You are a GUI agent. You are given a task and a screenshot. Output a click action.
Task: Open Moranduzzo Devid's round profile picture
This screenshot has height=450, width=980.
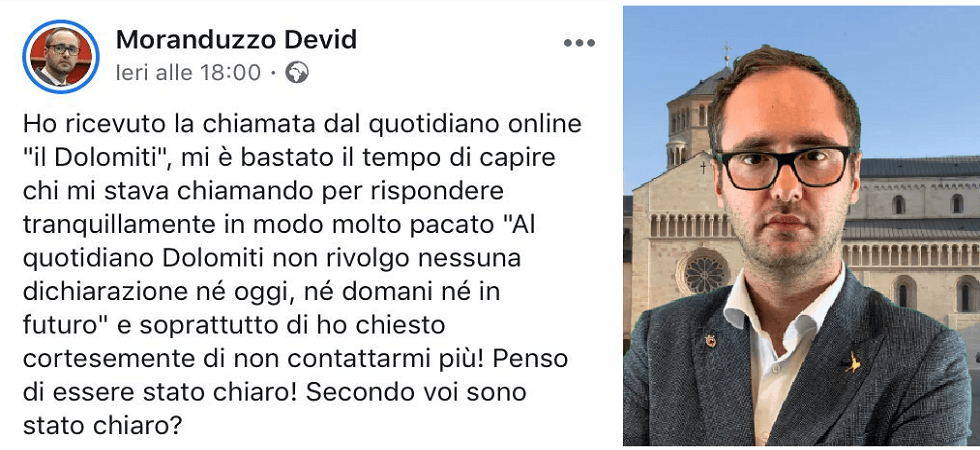pyautogui.click(x=61, y=56)
